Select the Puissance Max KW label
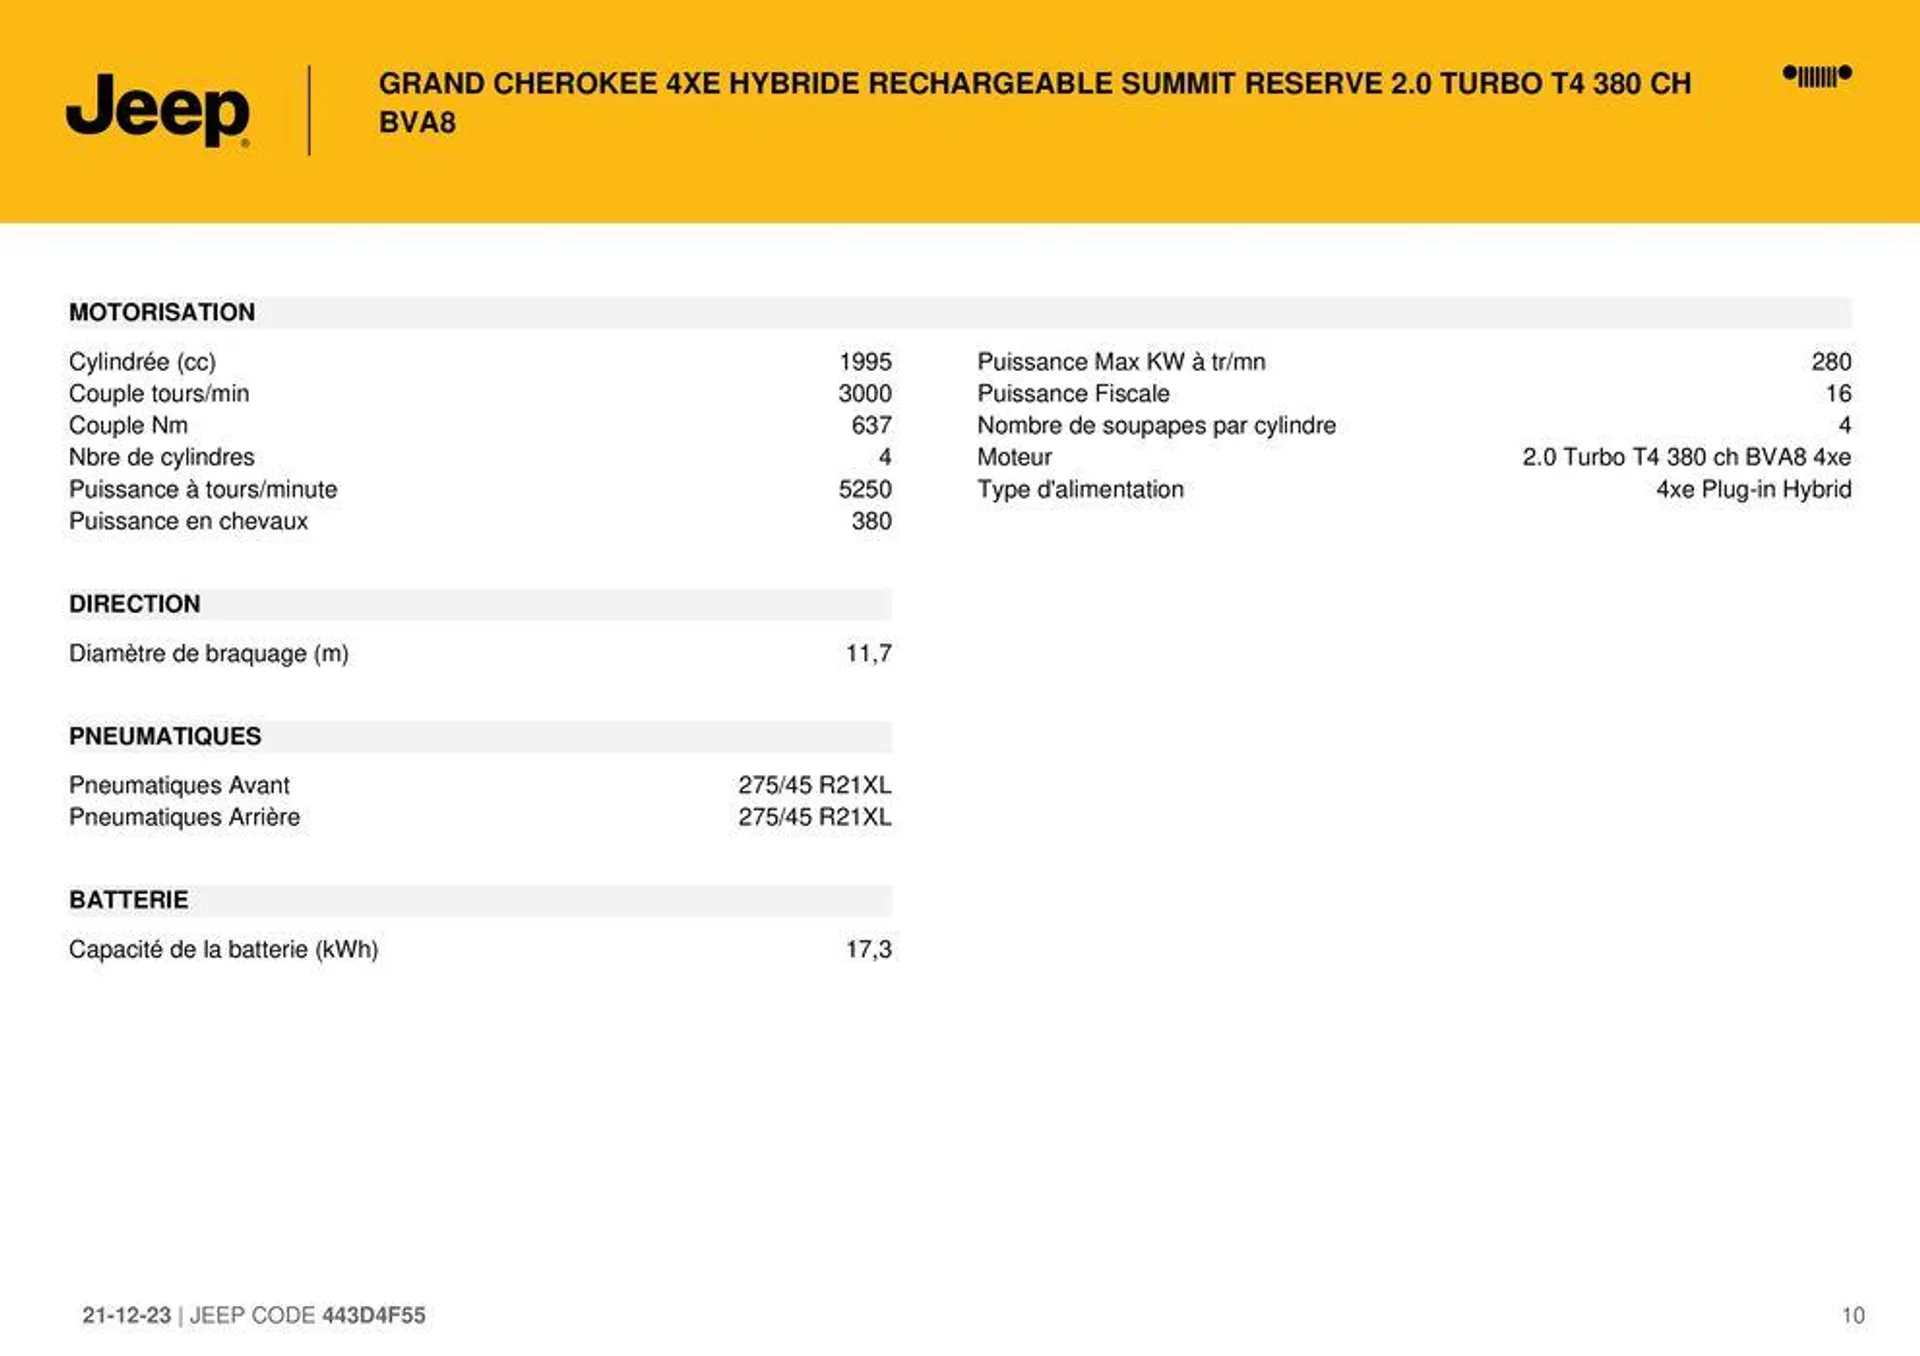 click(x=1121, y=362)
